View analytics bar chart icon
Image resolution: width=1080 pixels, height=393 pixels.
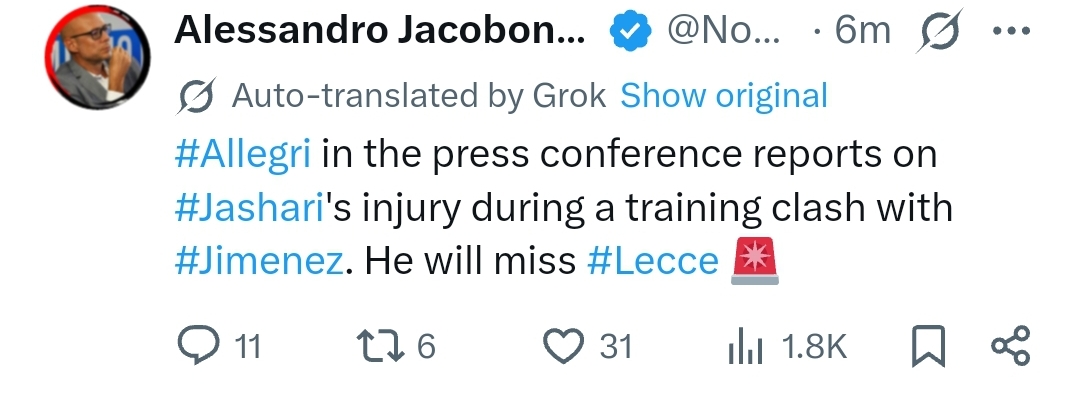click(745, 346)
